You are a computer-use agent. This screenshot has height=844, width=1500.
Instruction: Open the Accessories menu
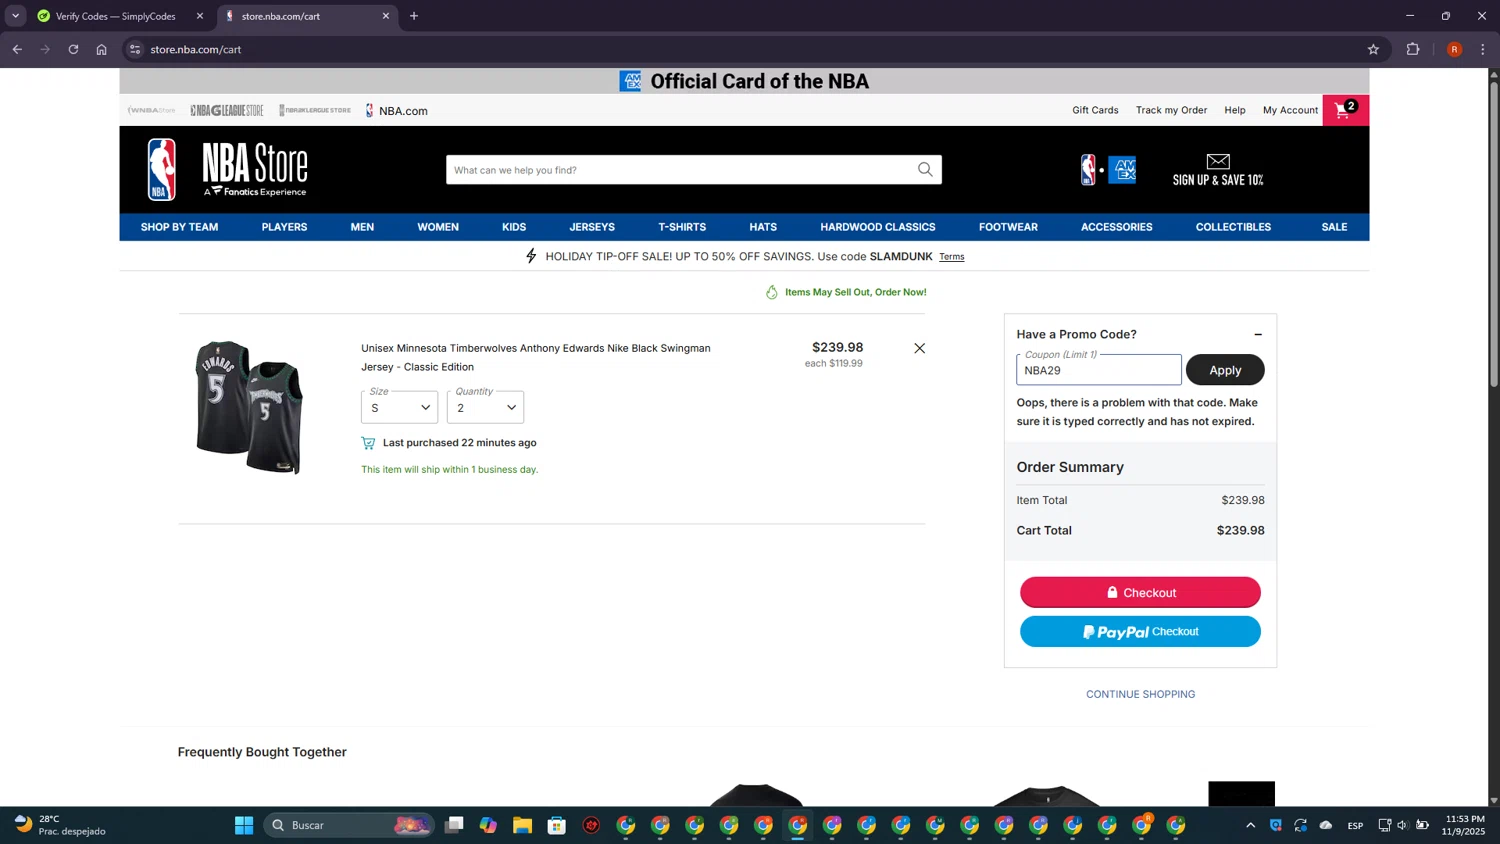pyautogui.click(x=1116, y=227)
